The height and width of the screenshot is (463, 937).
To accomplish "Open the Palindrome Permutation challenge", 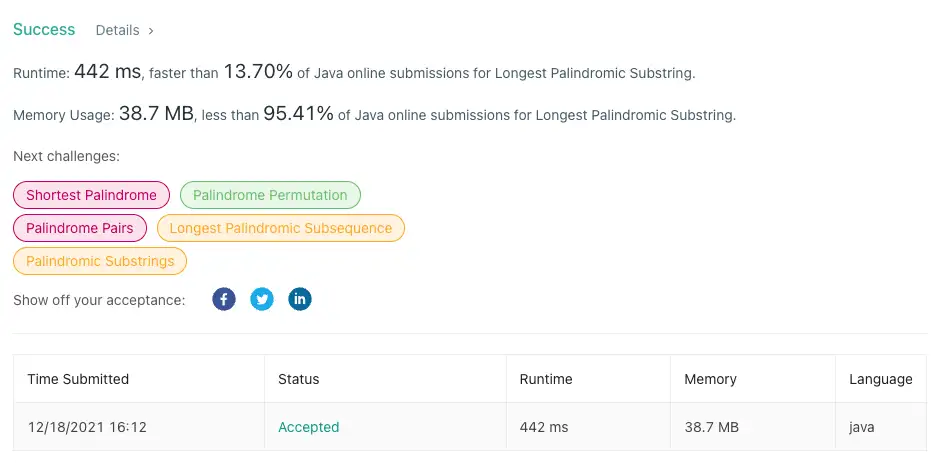I will click(270, 195).
